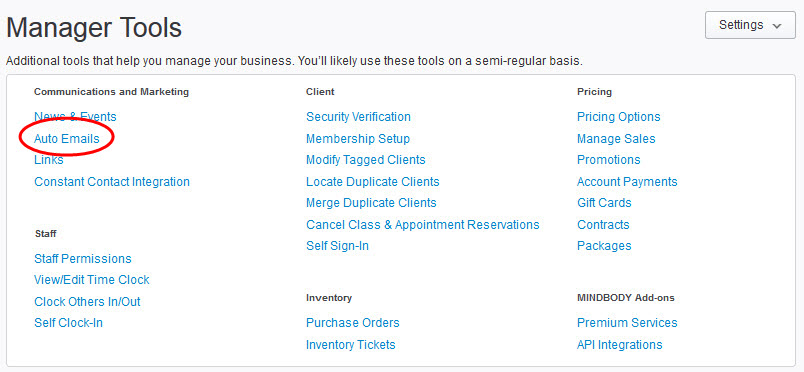Click the Self Clock-In link

click(x=68, y=323)
